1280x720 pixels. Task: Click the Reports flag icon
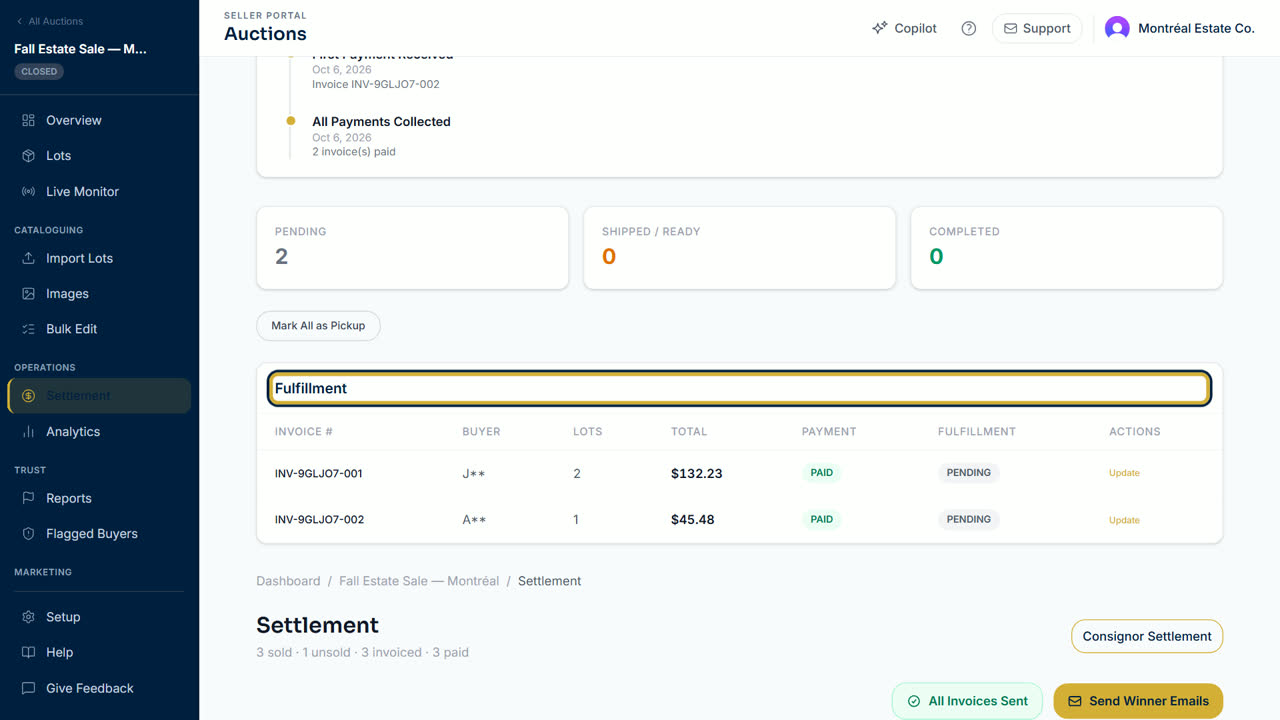(x=28, y=498)
